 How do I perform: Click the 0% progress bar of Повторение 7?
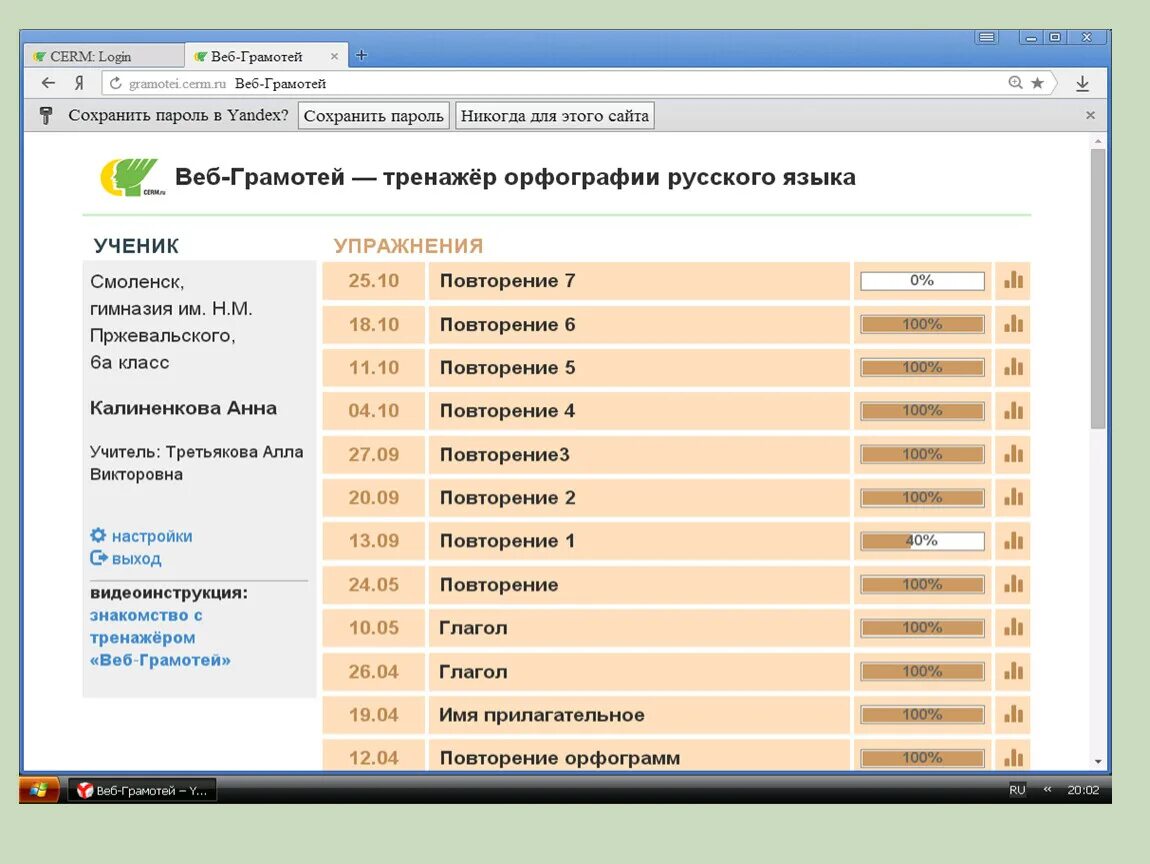pyautogui.click(x=922, y=280)
